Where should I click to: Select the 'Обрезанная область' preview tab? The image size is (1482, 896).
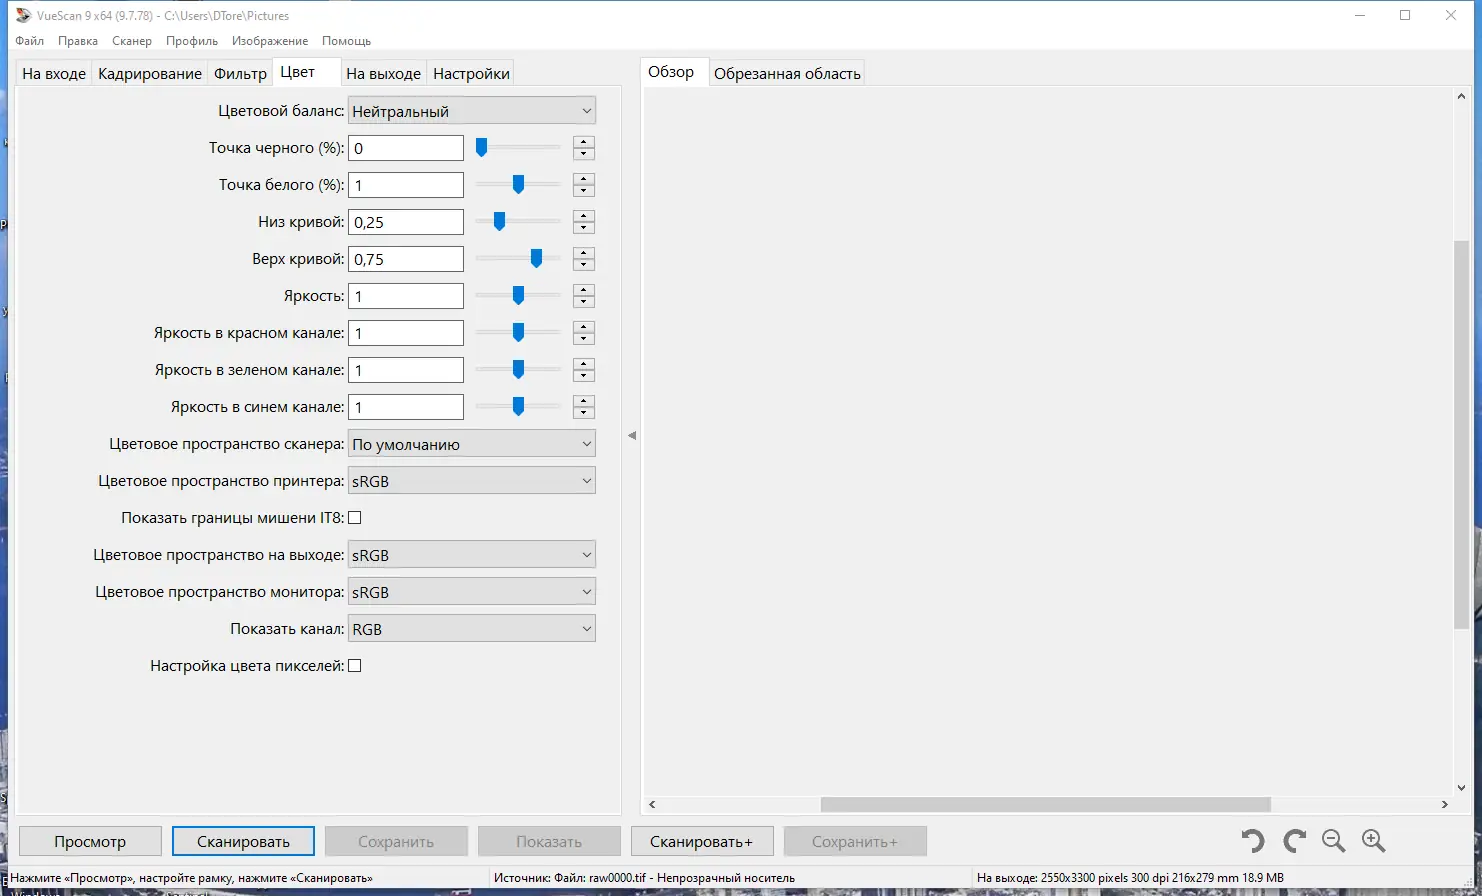pos(787,73)
